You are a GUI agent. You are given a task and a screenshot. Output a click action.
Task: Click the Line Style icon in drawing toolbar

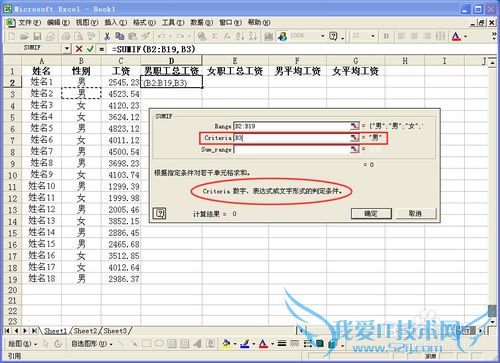pyautogui.click(x=282, y=343)
